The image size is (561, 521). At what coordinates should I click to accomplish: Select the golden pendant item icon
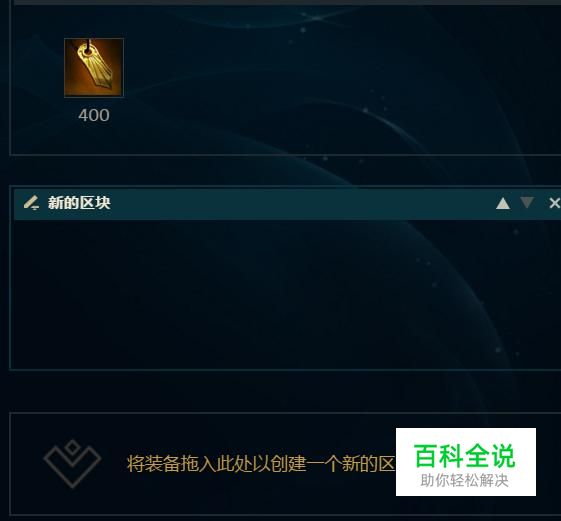pyautogui.click(x=94, y=68)
